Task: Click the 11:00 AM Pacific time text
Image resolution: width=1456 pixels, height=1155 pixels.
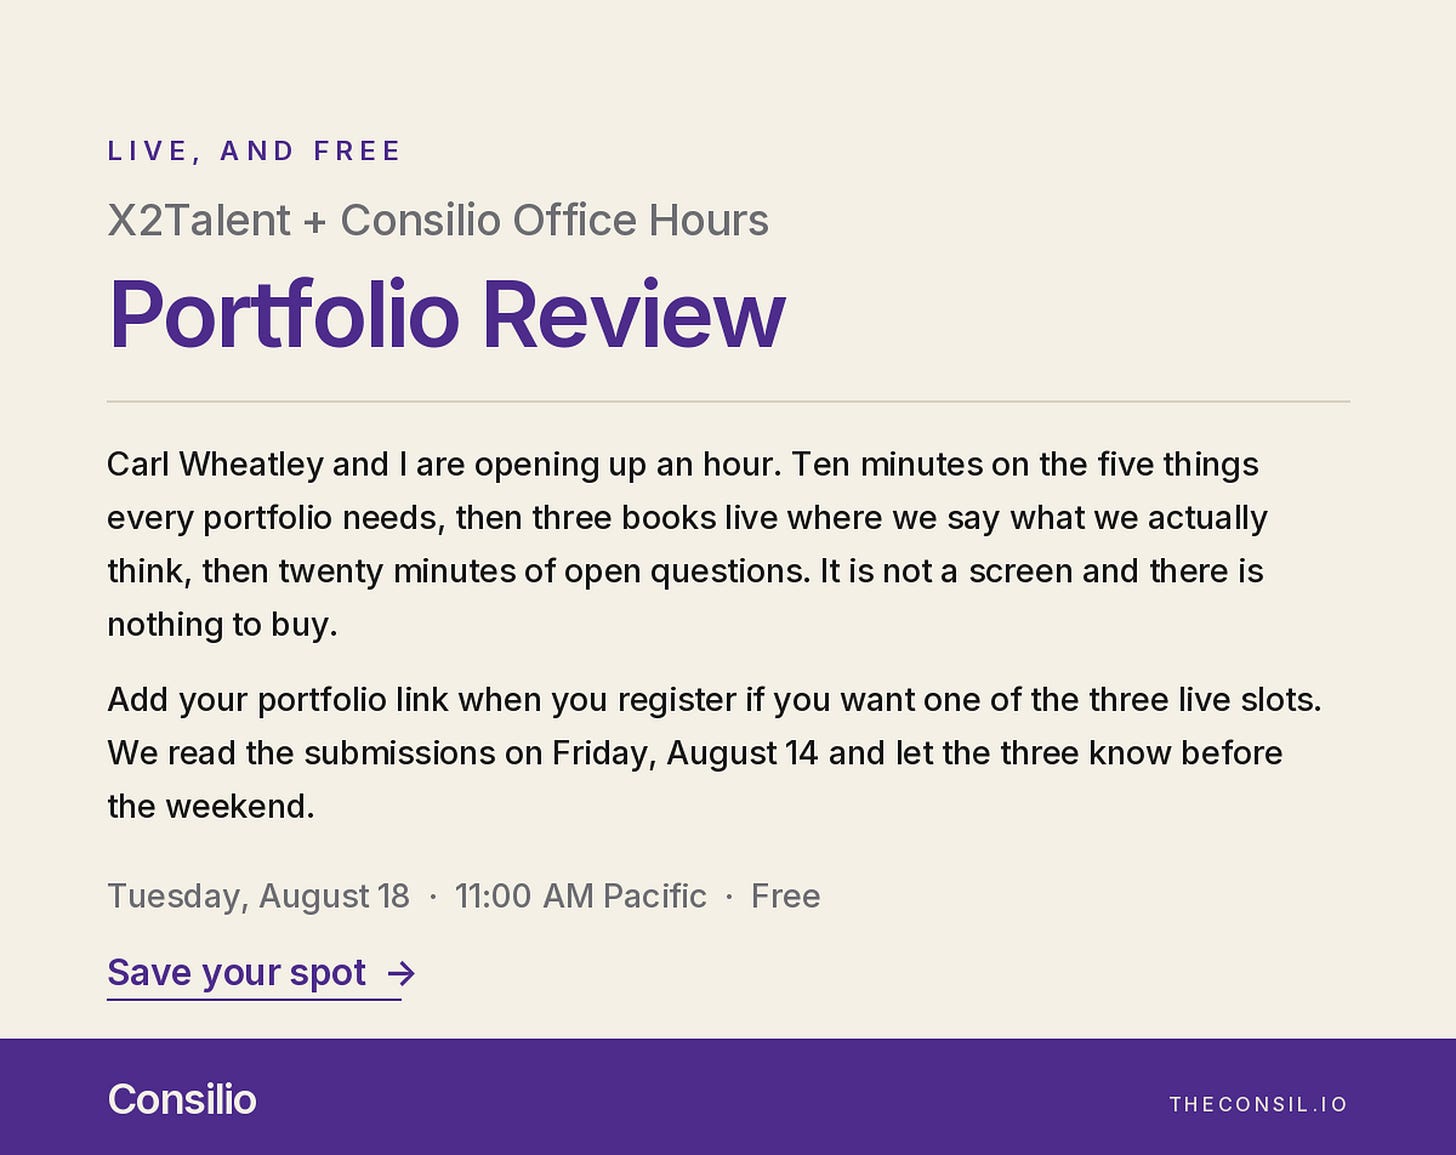Action: click(581, 896)
